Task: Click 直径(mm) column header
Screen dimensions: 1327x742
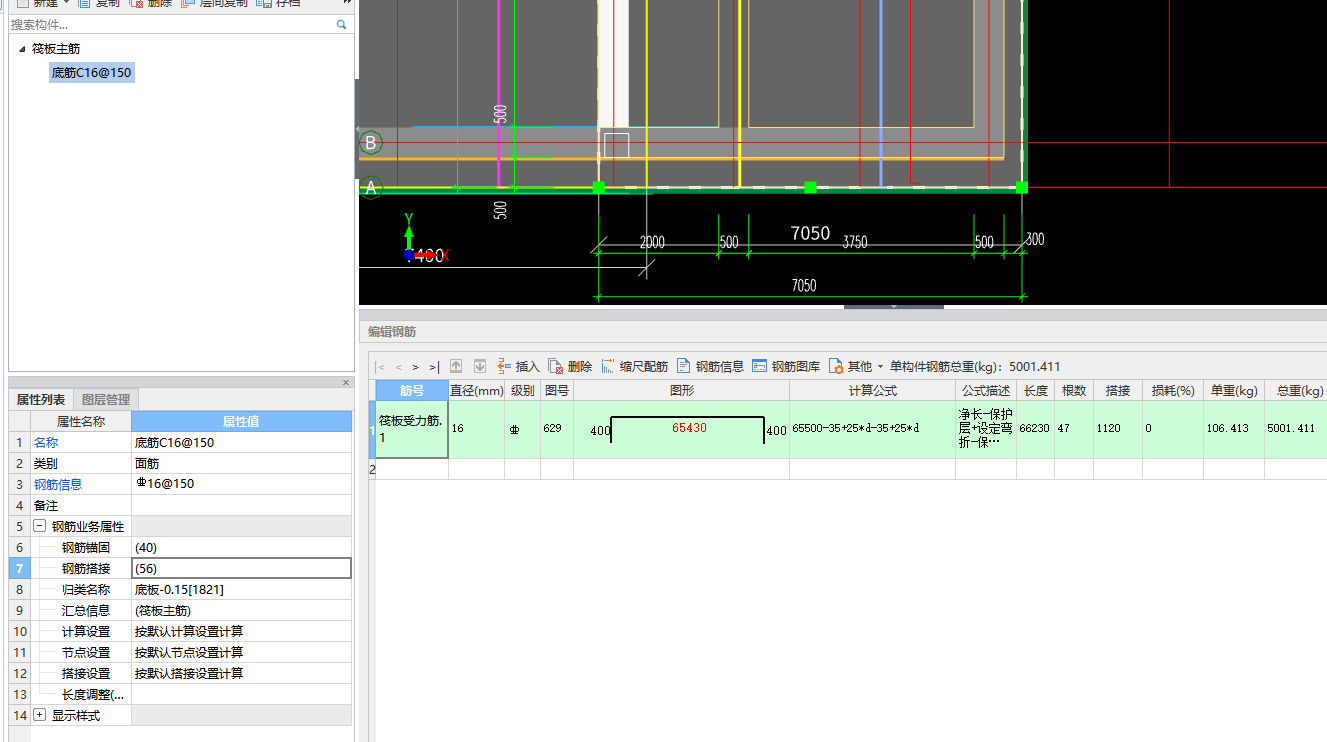Action: (476, 390)
